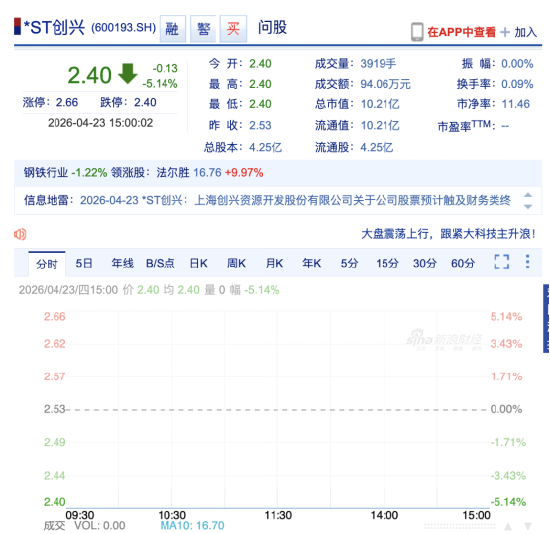Click 换手率 value 0.09%
The width and height of the screenshot is (550, 534).
pos(517,84)
